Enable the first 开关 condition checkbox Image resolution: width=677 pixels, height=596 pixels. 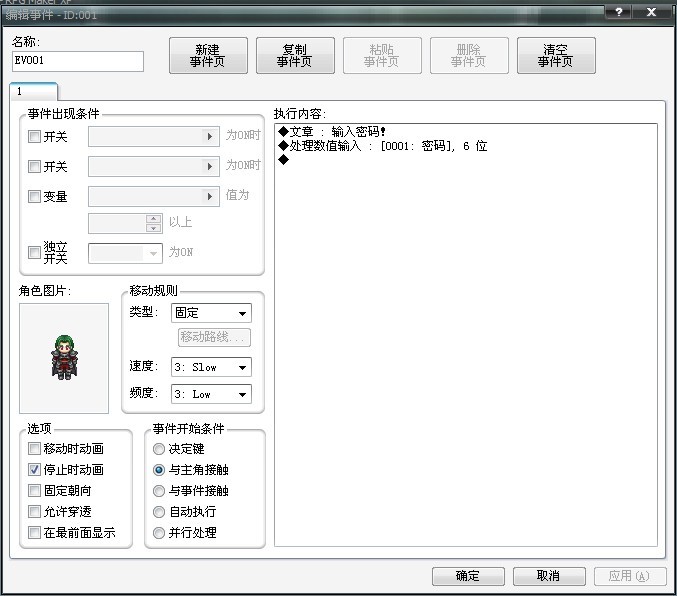[34, 136]
